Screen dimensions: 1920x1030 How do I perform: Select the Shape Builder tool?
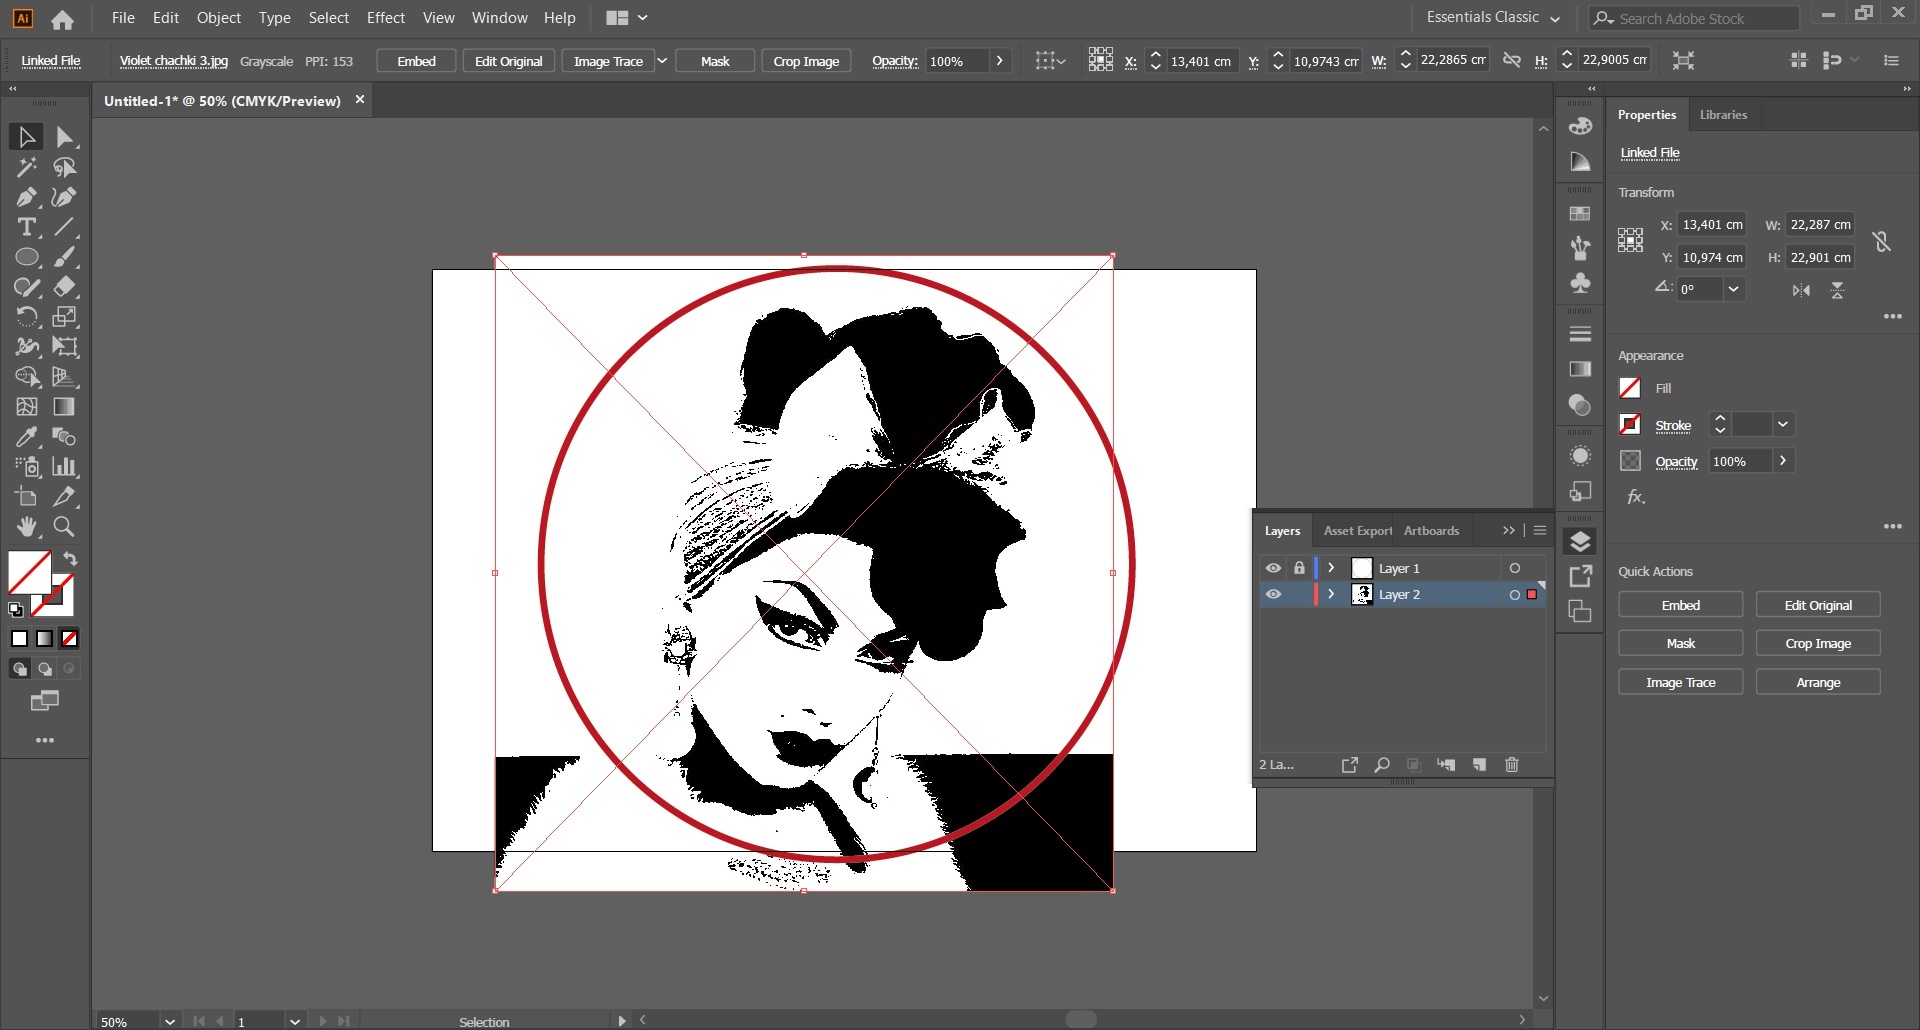(x=26, y=377)
